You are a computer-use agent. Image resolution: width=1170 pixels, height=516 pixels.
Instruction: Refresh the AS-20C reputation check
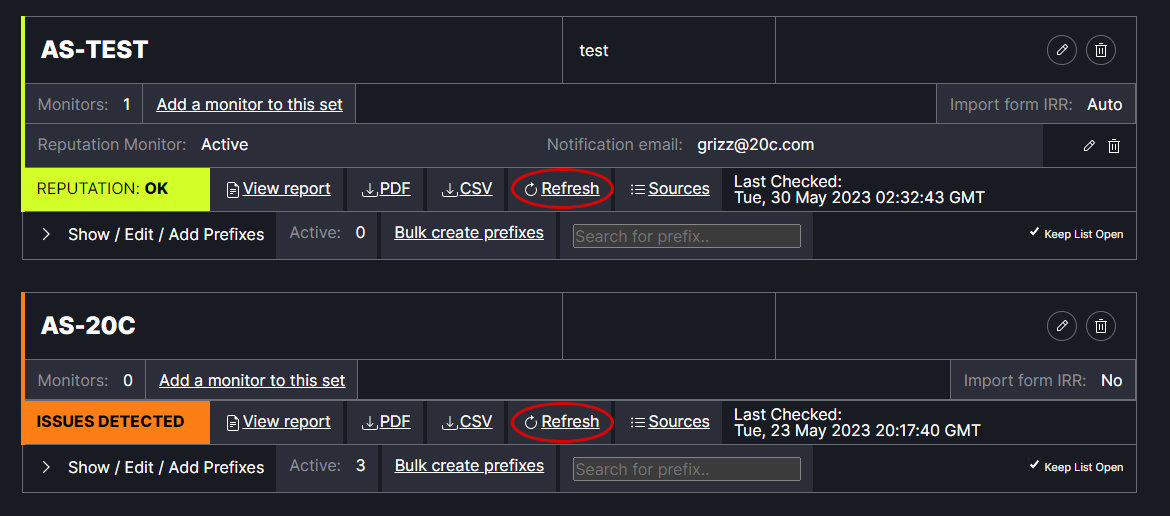point(562,422)
